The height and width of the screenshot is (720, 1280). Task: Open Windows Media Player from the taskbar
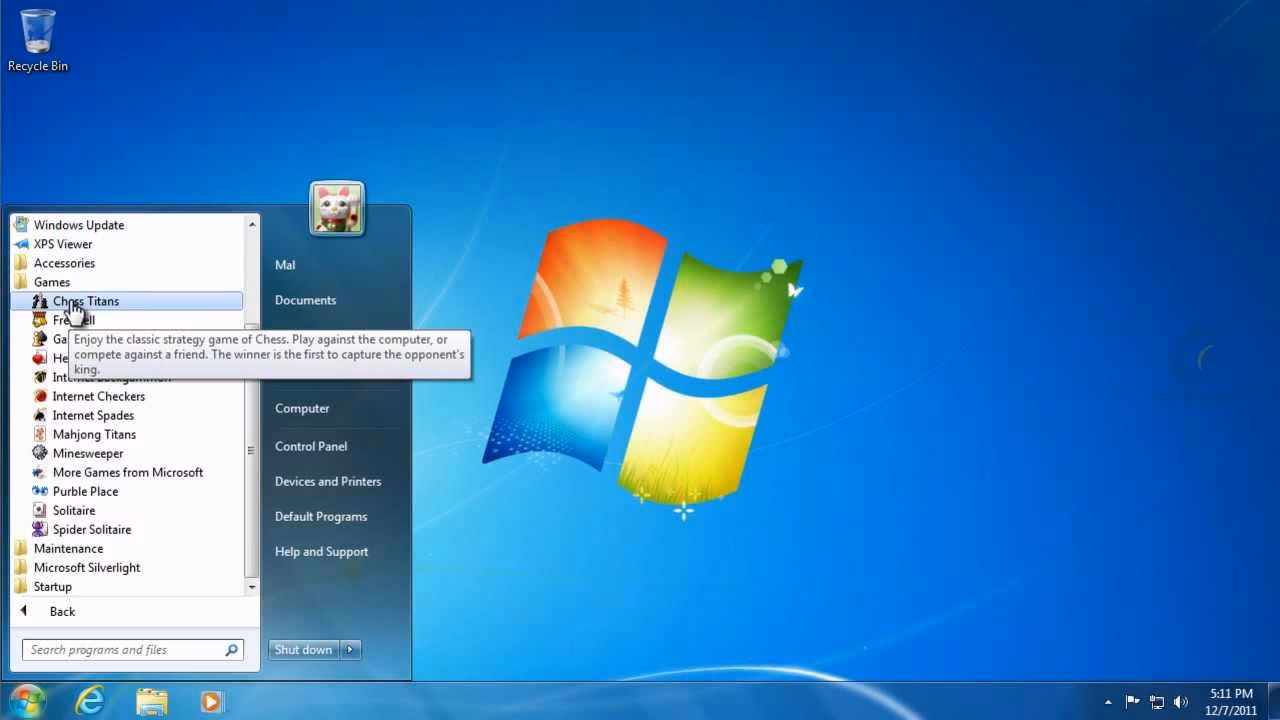click(211, 701)
